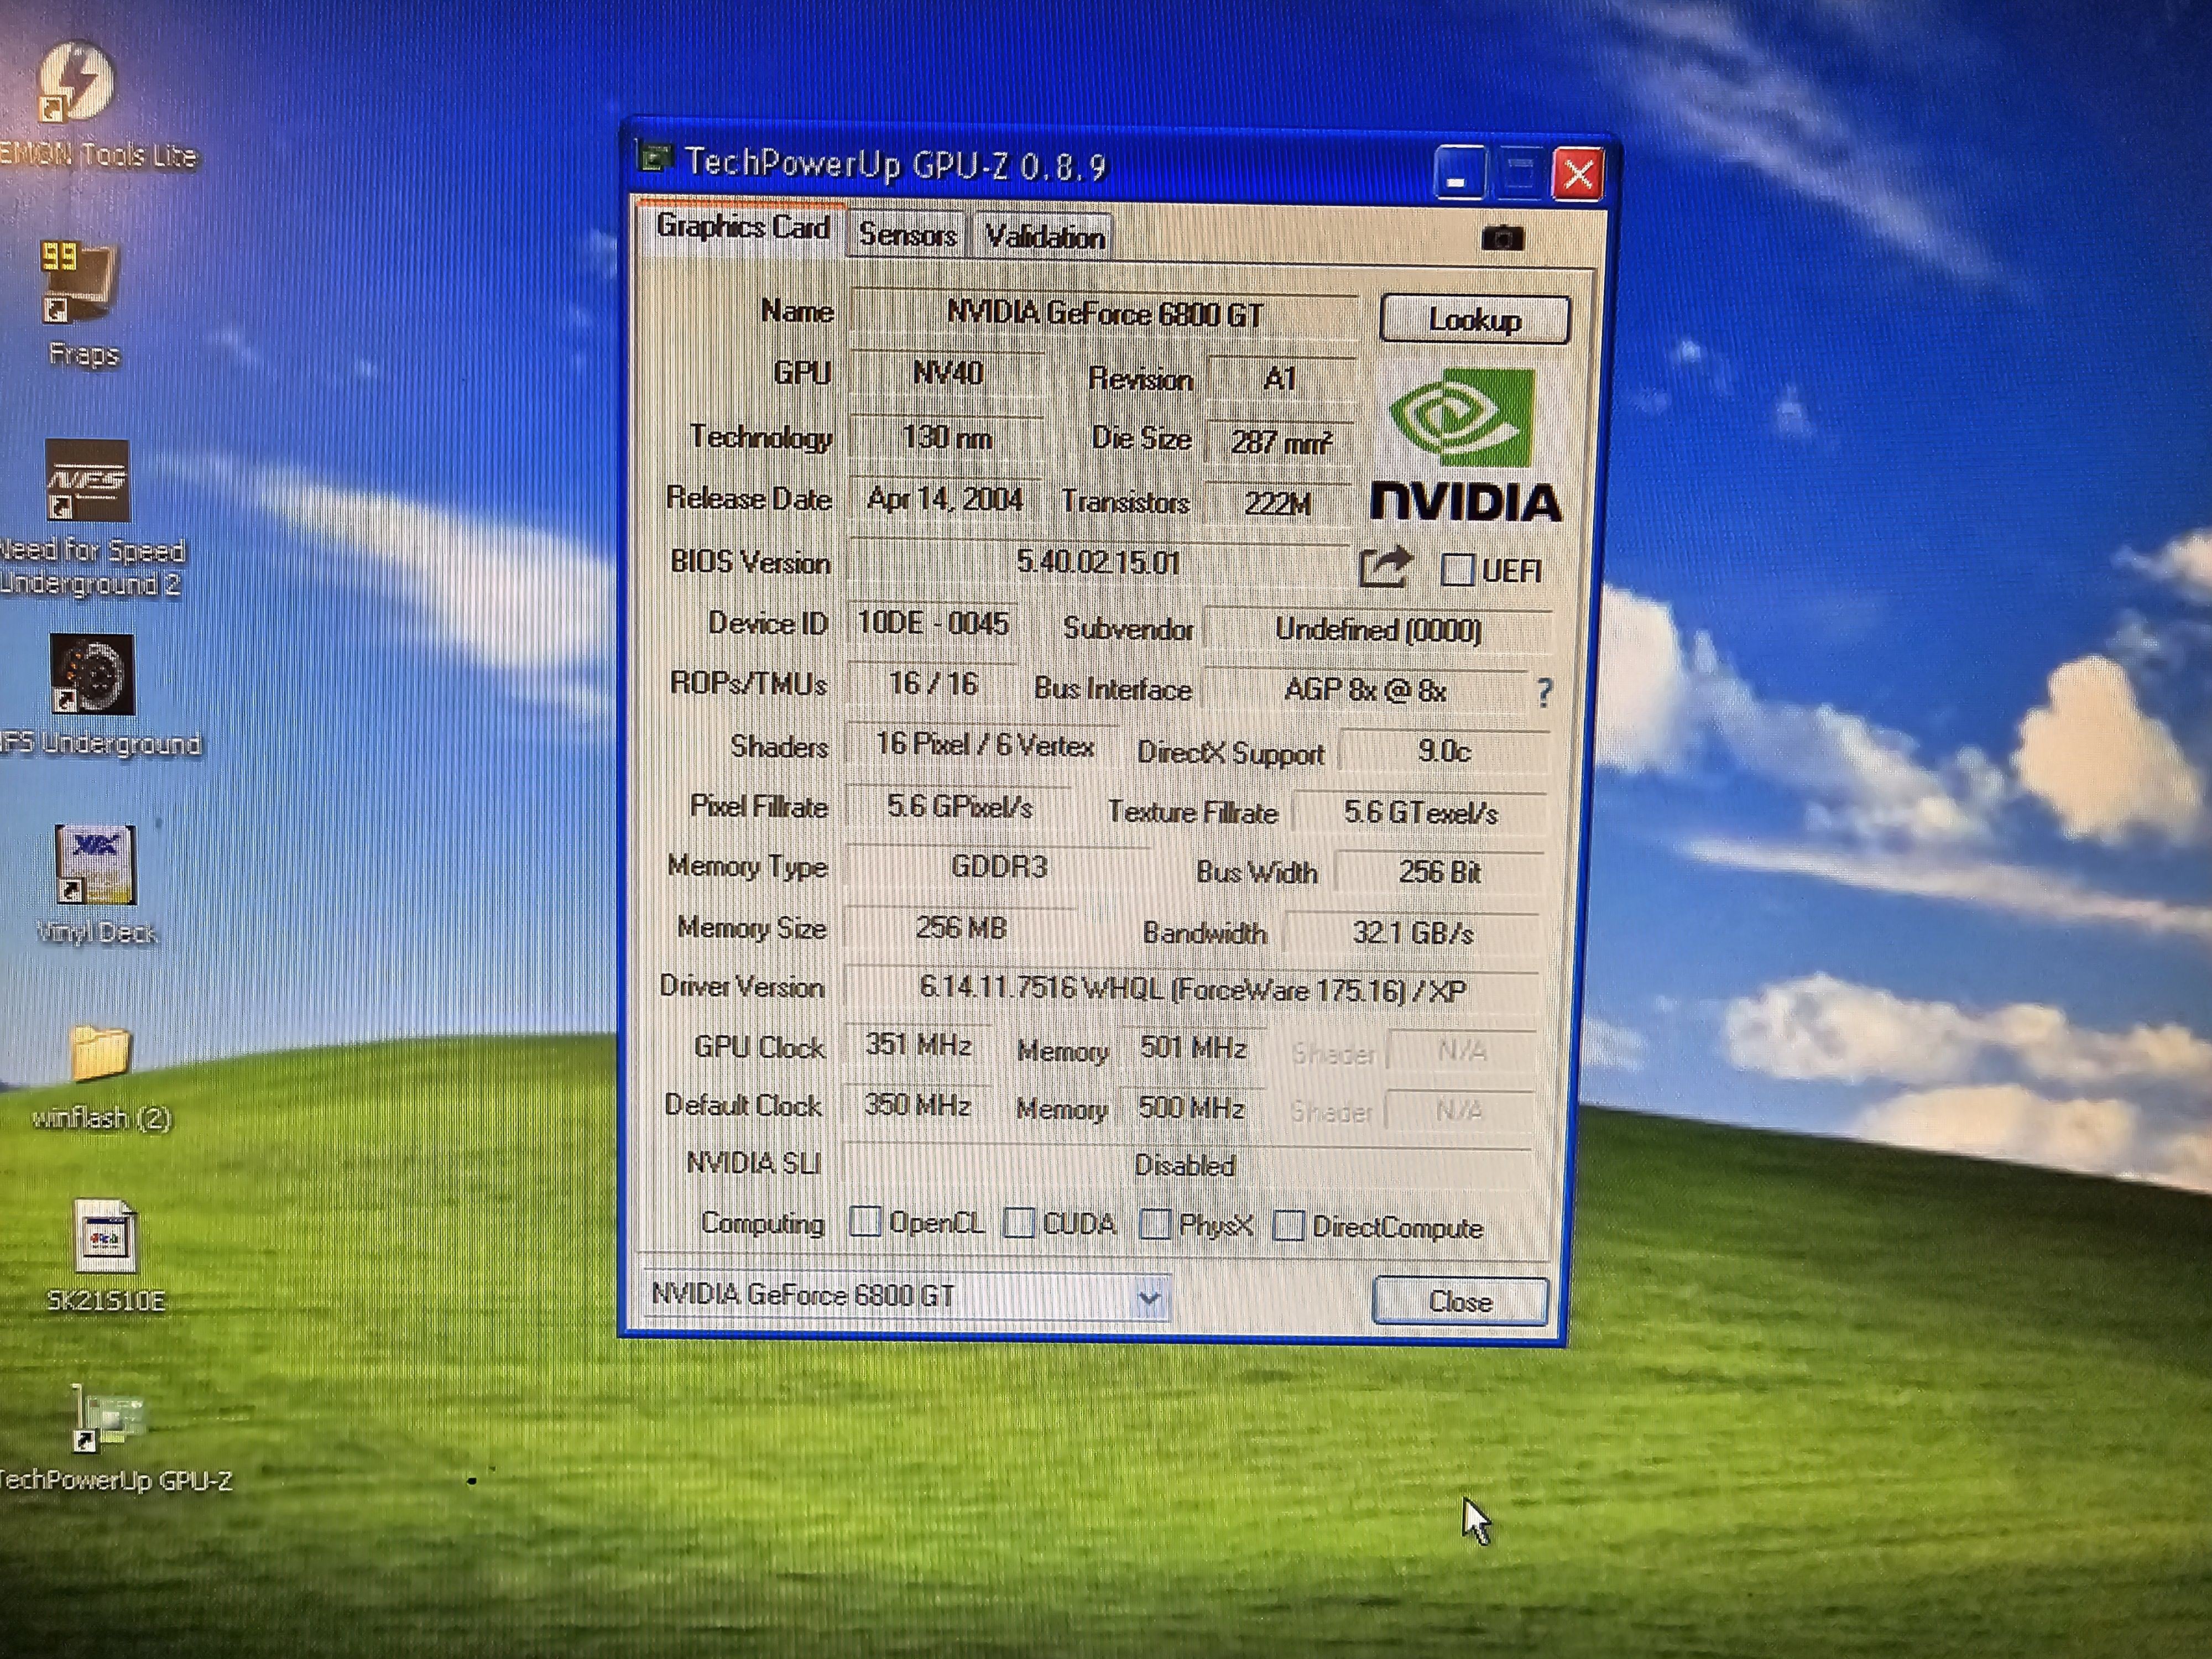Click the BIOS export share icon
This screenshot has width=2212, height=1659.
[x=1385, y=567]
